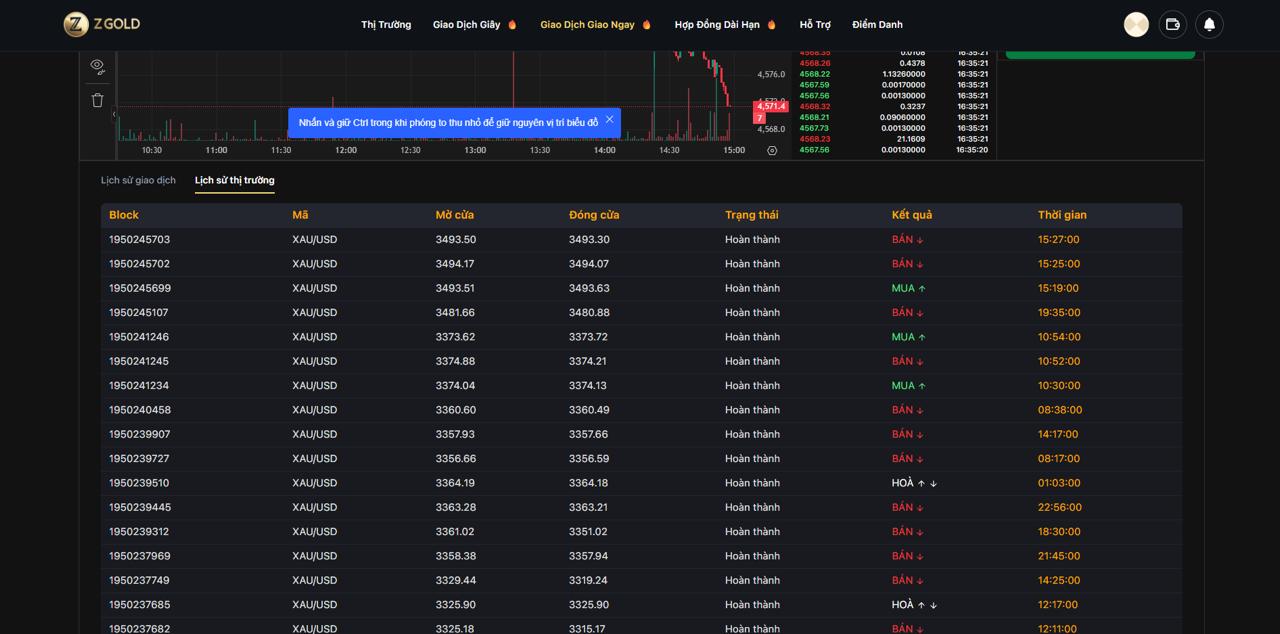
Task: Click the trash icon to delete drawings
Action: coord(97,100)
